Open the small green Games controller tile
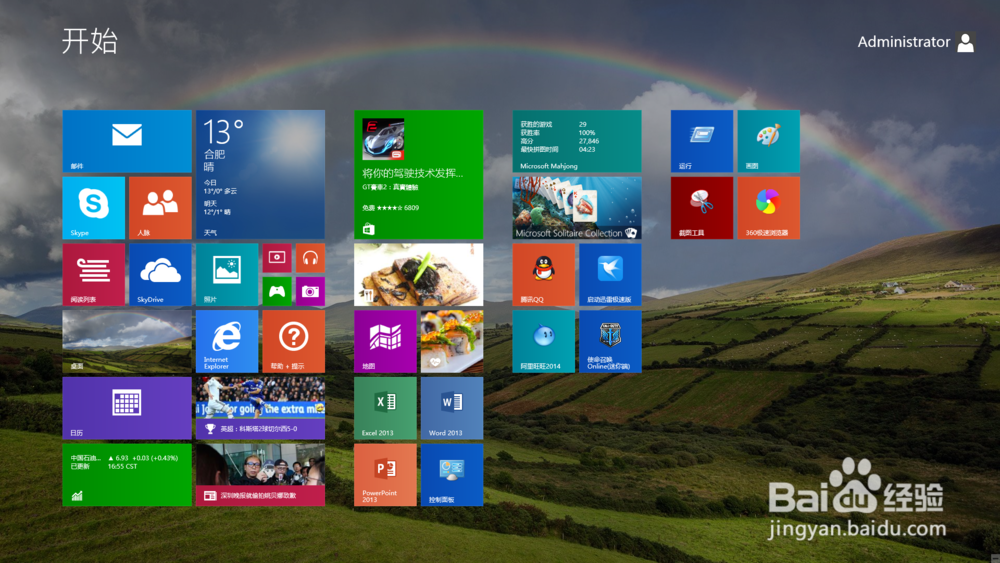Image resolution: width=1000 pixels, height=563 pixels. click(277, 291)
